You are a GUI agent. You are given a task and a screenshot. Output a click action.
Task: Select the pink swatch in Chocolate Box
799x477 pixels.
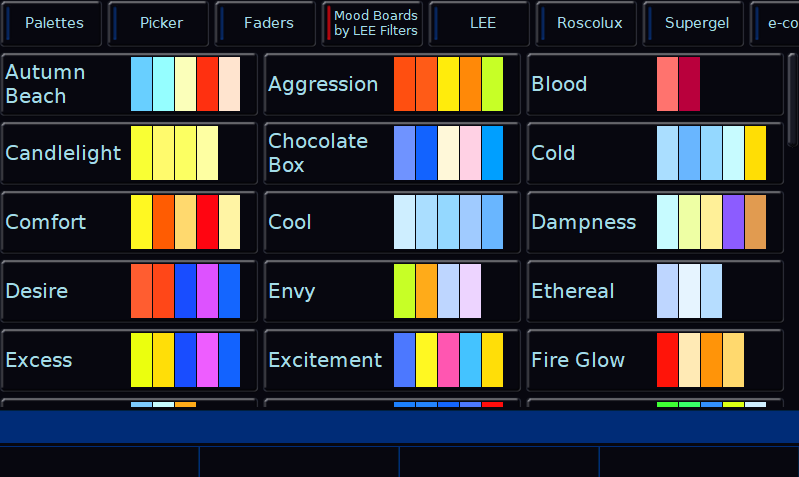470,153
